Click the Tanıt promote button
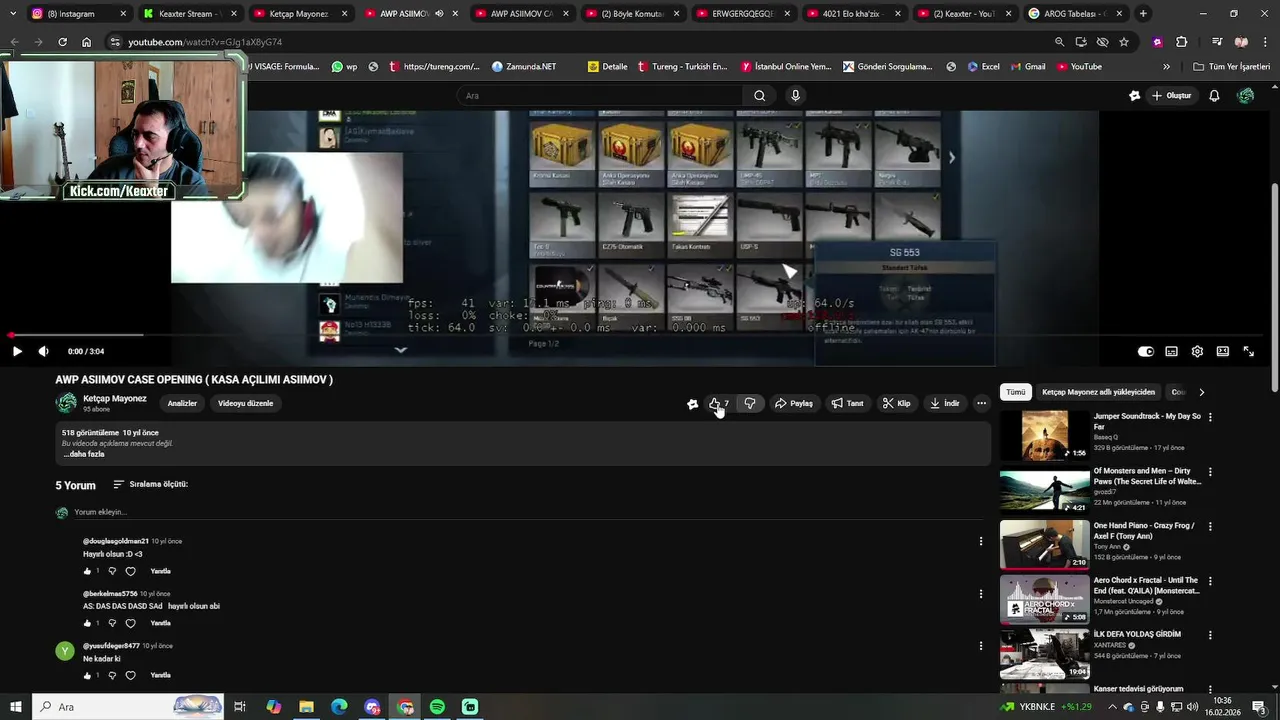Viewport: 1280px width, 720px height. pos(847,403)
